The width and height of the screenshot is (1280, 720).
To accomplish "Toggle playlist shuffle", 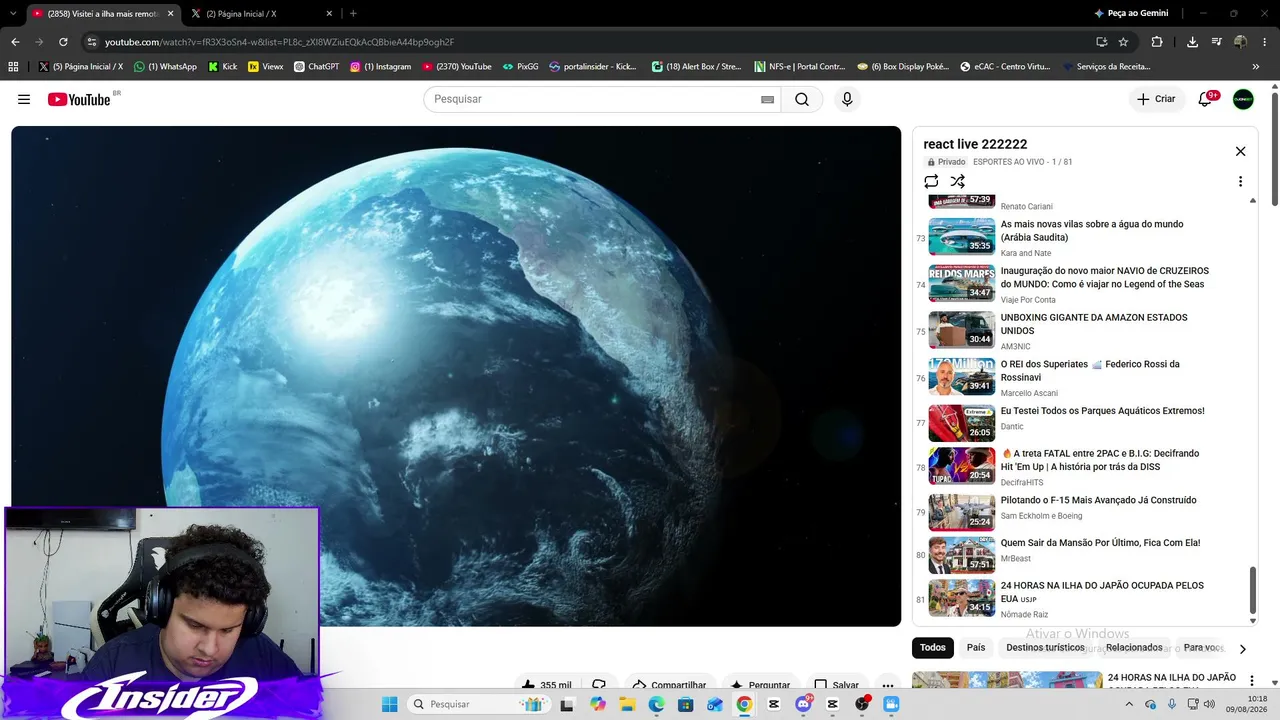I will click(957, 181).
